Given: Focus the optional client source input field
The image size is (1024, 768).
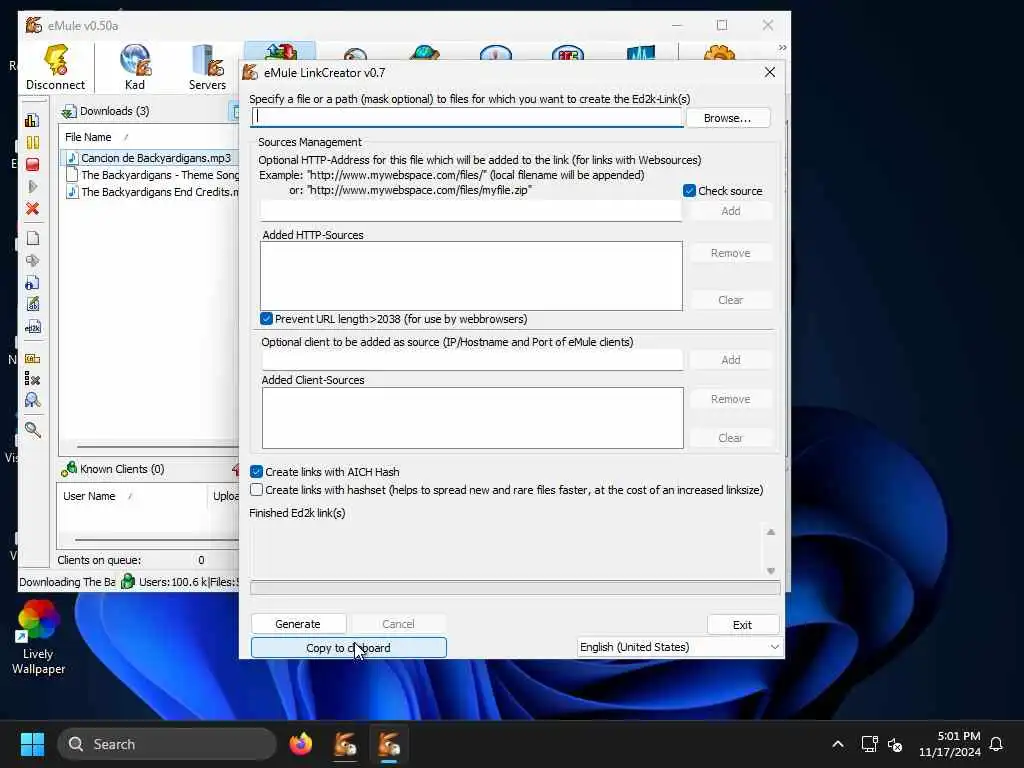Looking at the screenshot, I should 472,360.
